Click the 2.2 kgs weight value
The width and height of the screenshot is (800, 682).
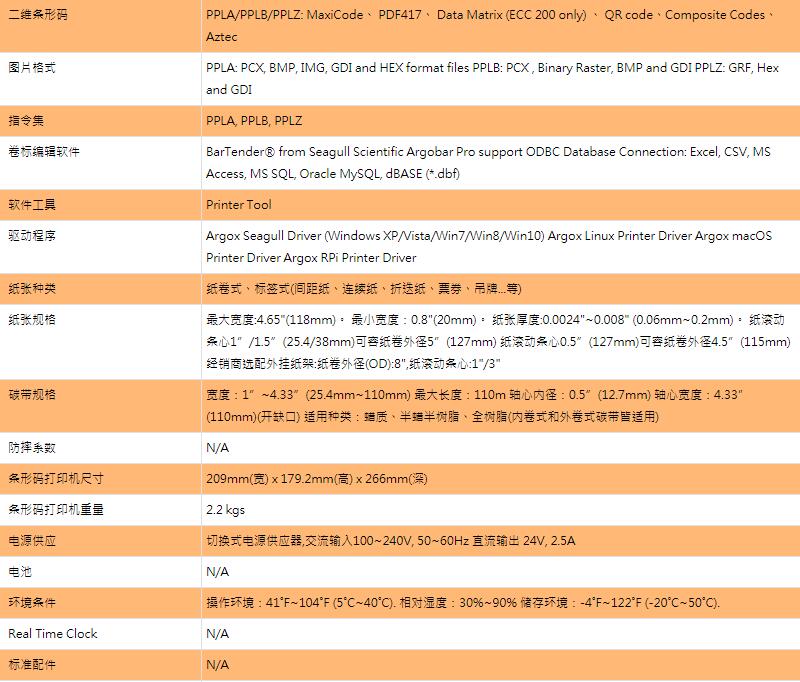pyautogui.click(x=225, y=509)
